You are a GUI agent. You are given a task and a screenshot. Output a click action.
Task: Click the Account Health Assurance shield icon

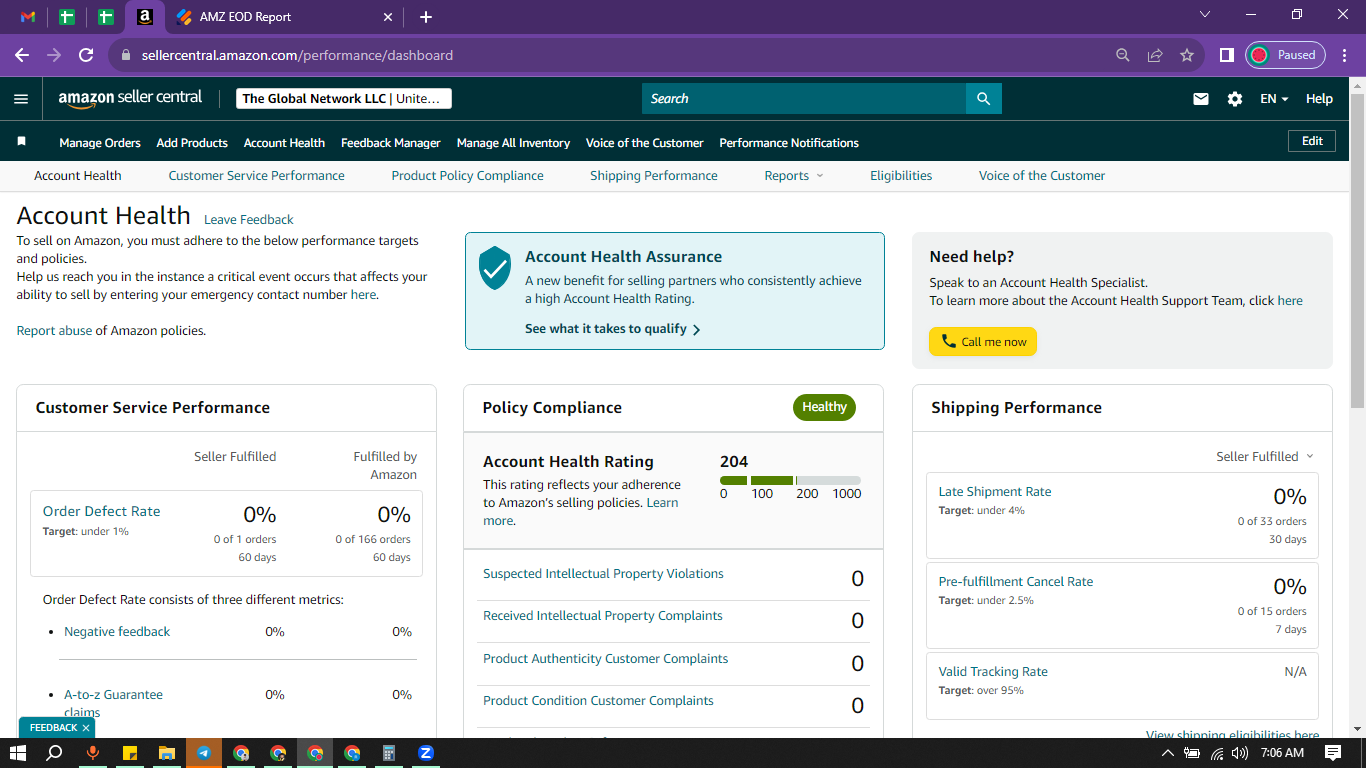[495, 268]
